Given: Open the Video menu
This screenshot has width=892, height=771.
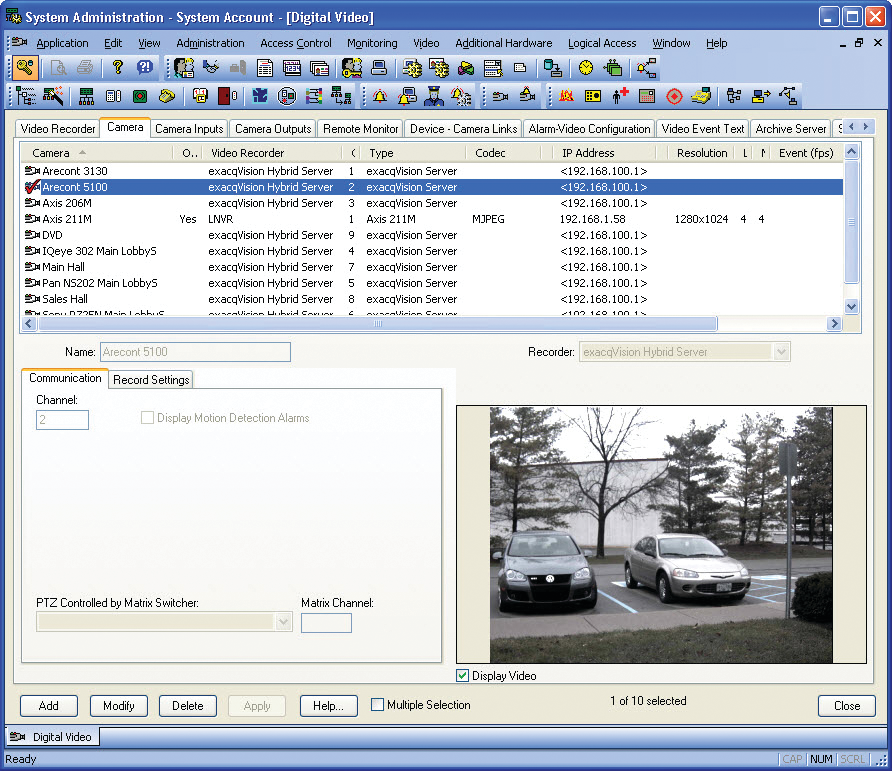Looking at the screenshot, I should pos(426,43).
